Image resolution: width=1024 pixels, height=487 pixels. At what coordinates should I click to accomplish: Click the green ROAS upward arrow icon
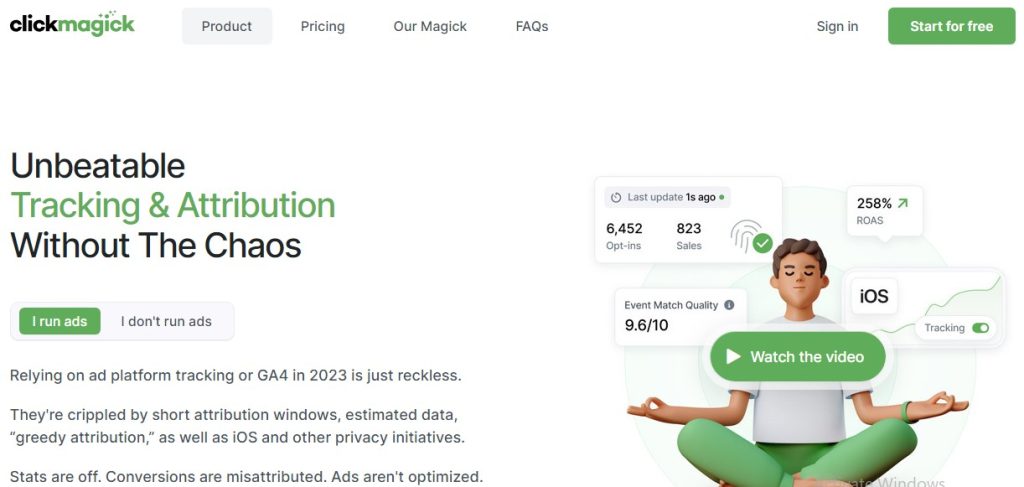[x=903, y=203]
